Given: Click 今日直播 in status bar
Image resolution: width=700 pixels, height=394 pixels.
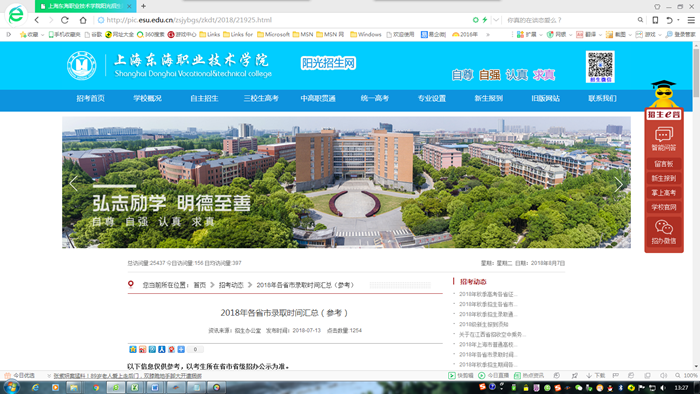Looking at the screenshot, I should [x=494, y=376].
